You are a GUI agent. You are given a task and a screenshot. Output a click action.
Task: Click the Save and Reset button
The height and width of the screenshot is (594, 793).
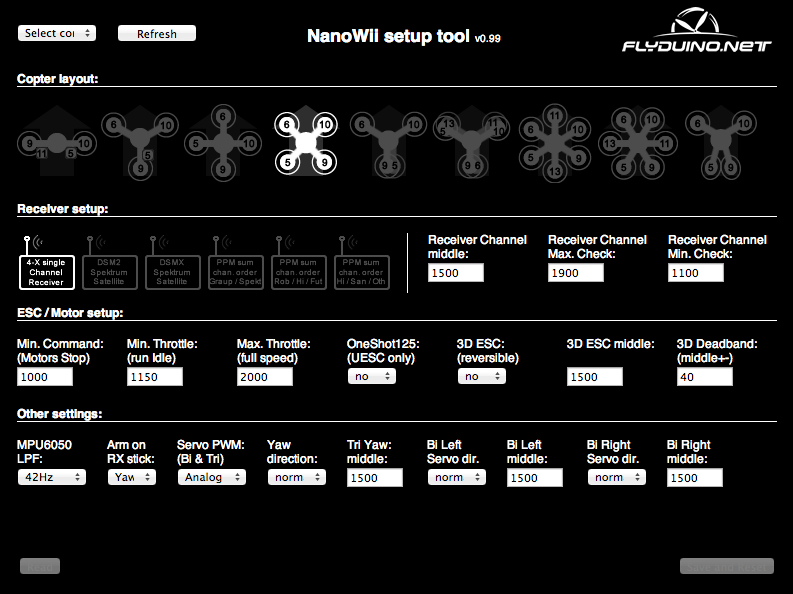pos(727,567)
